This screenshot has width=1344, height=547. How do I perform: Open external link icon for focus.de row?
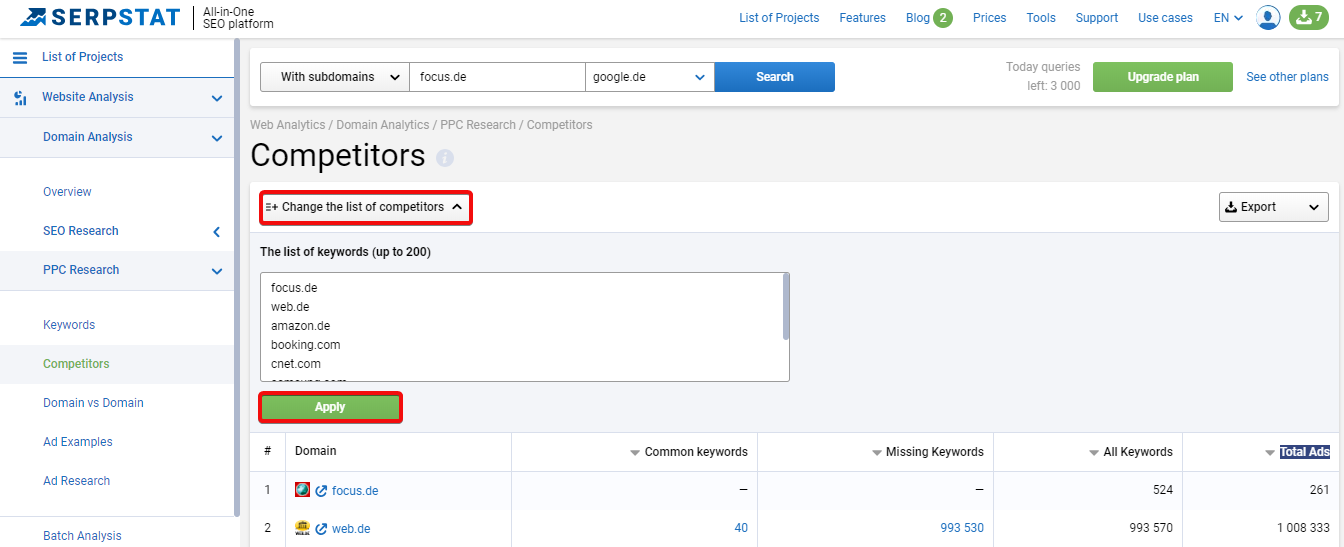point(321,491)
